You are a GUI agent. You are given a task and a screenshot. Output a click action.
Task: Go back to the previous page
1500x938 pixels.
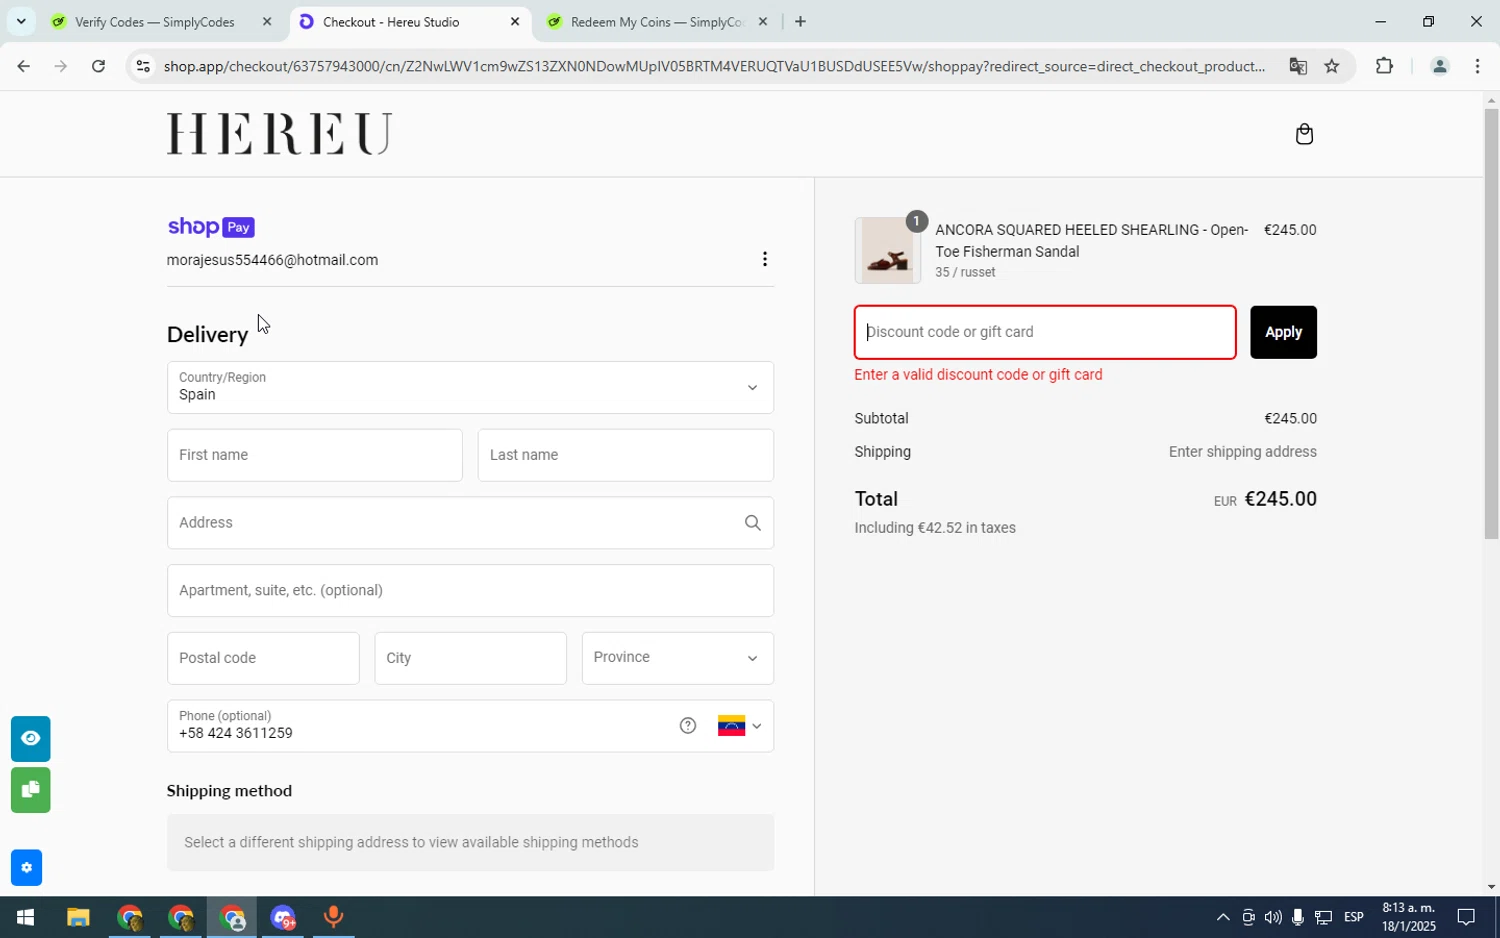point(23,66)
